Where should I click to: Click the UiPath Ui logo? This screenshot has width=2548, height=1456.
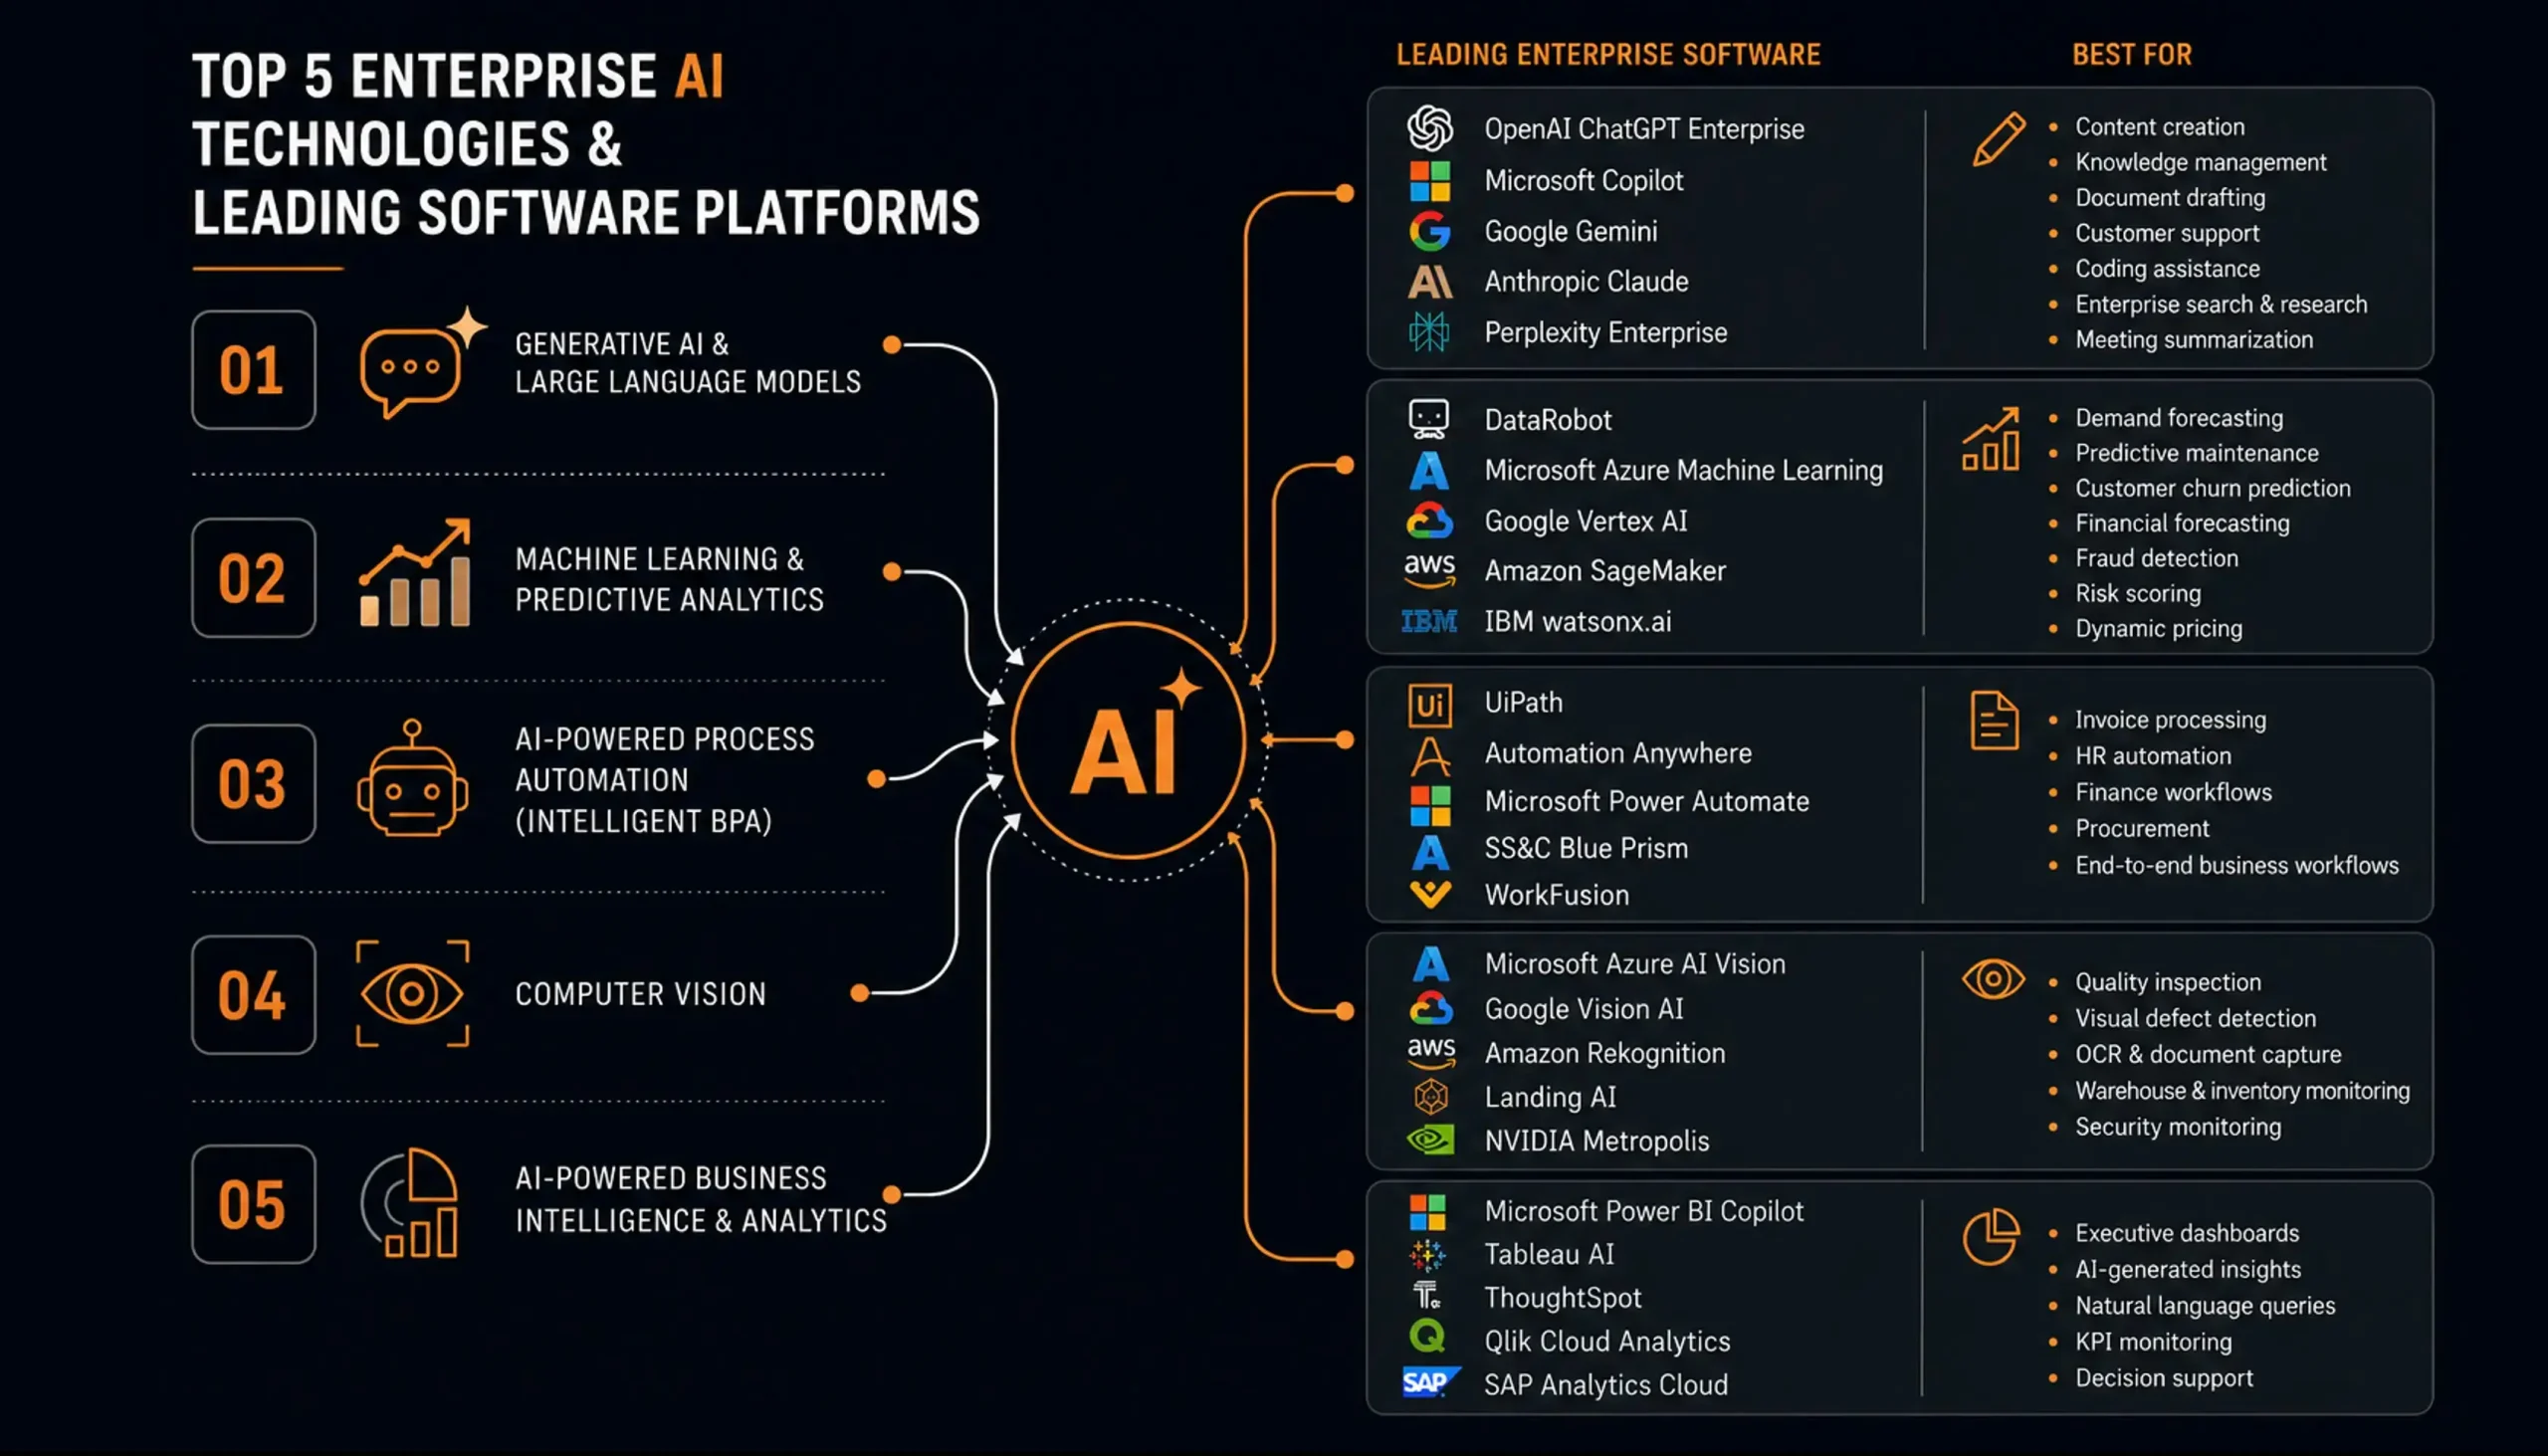(1430, 705)
